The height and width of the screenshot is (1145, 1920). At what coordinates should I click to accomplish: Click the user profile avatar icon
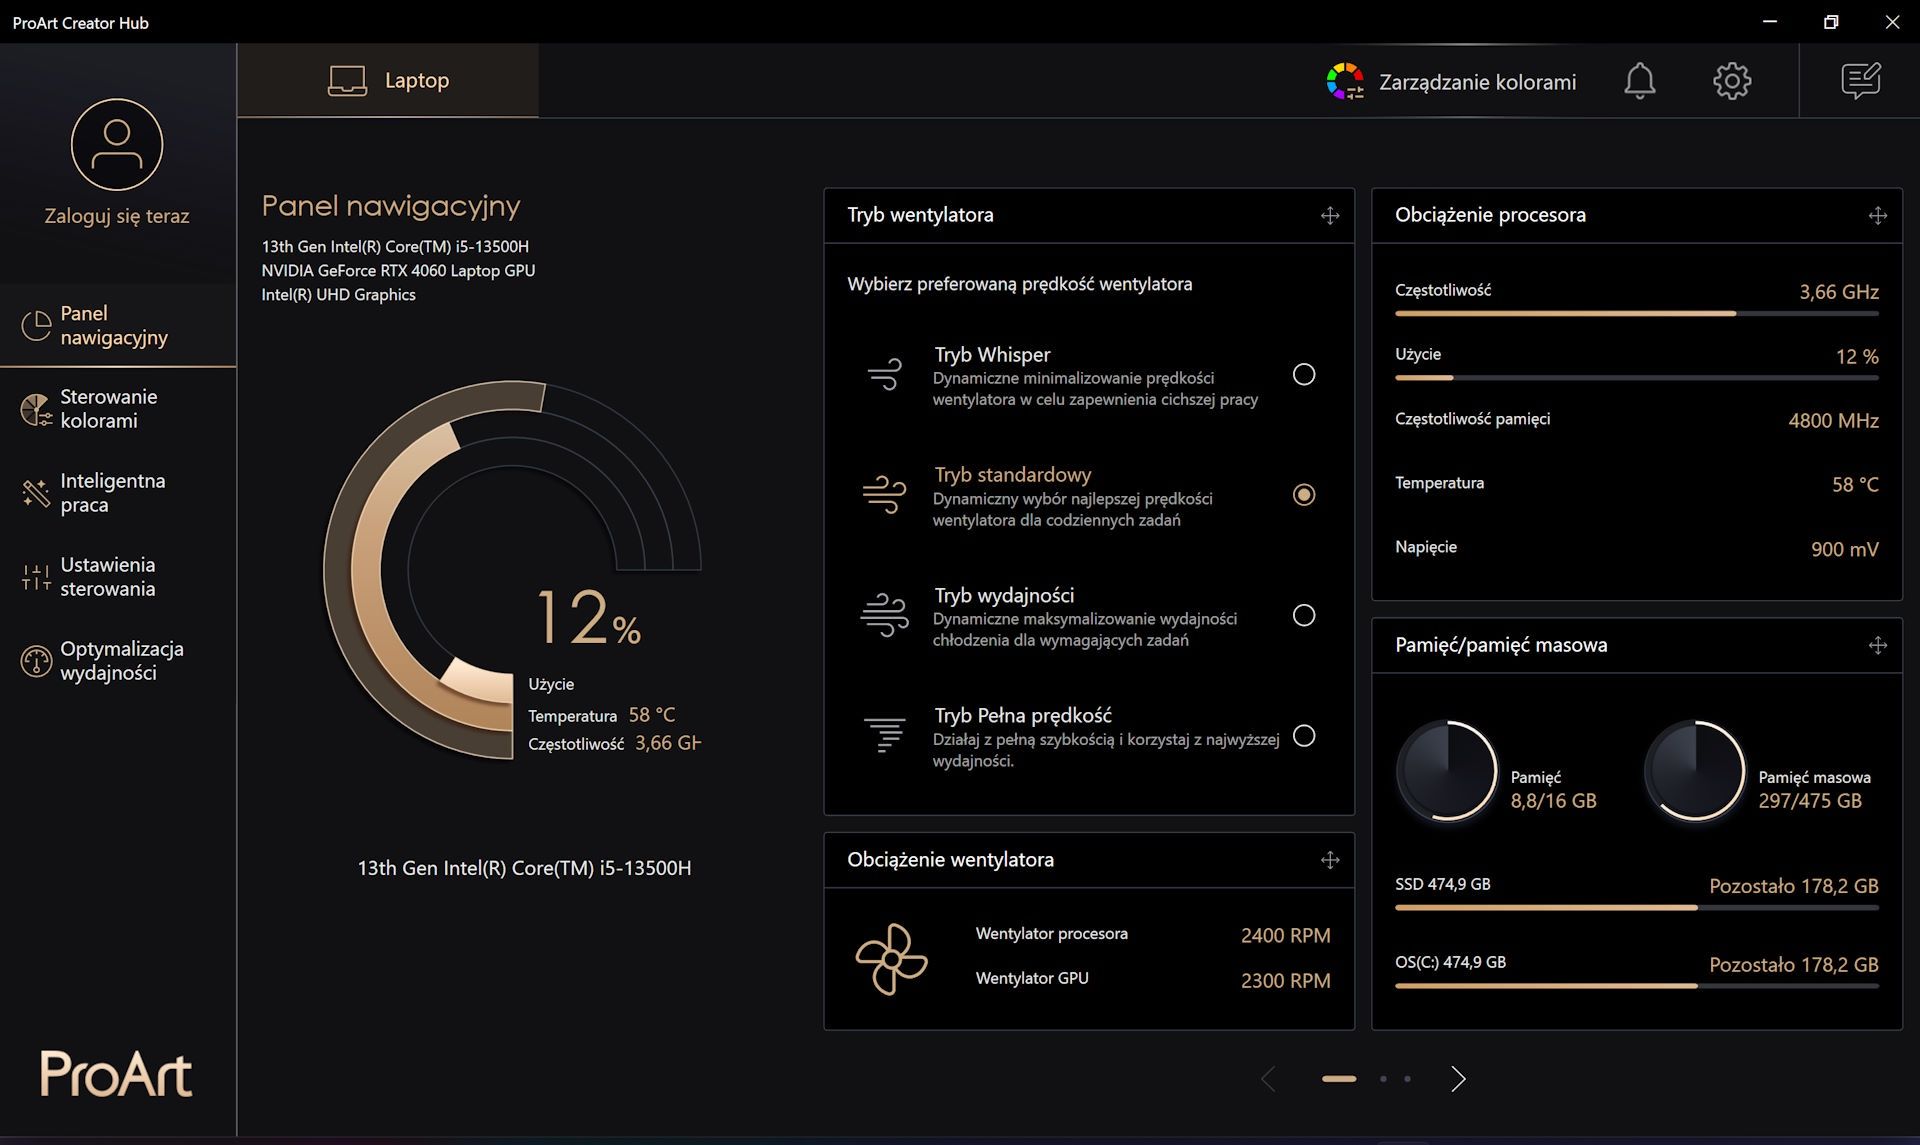[117, 144]
